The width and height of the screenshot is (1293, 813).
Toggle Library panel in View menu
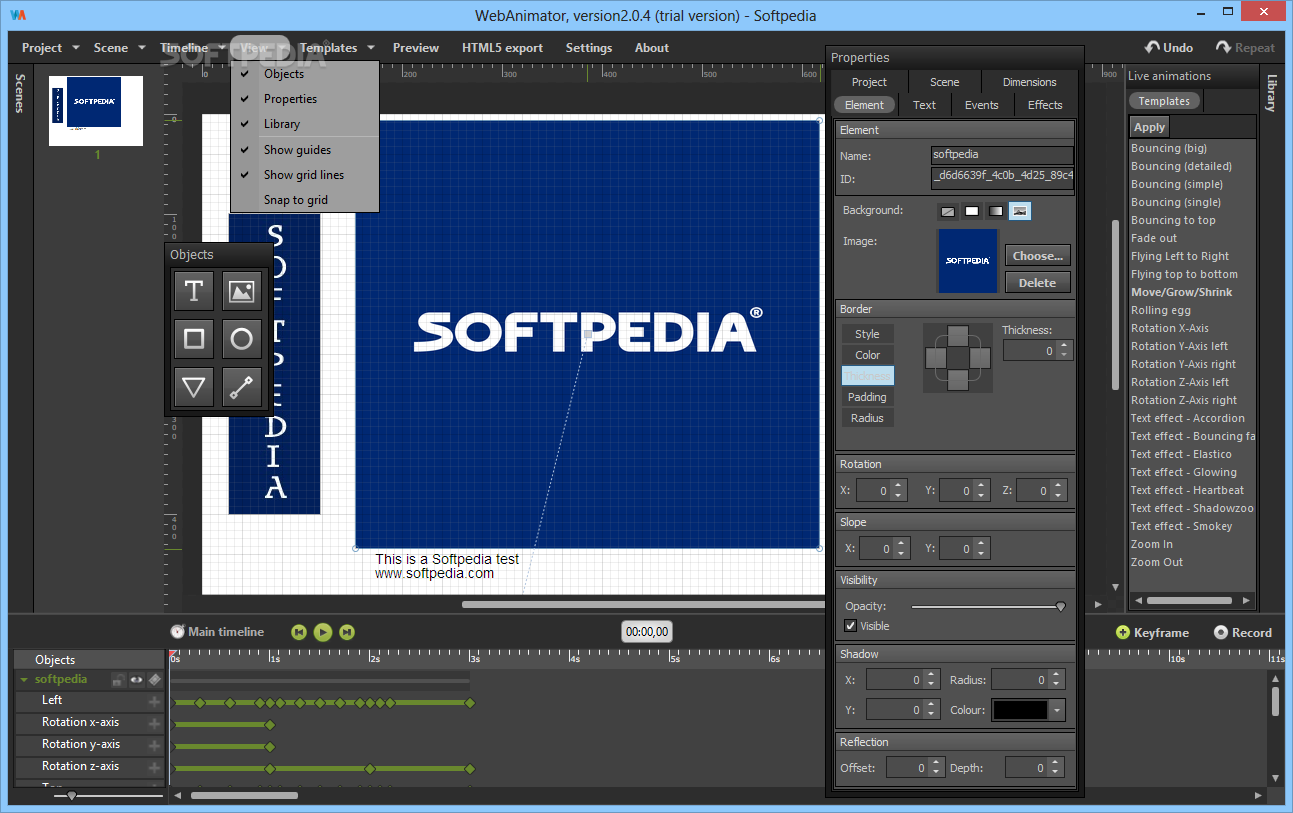point(305,124)
